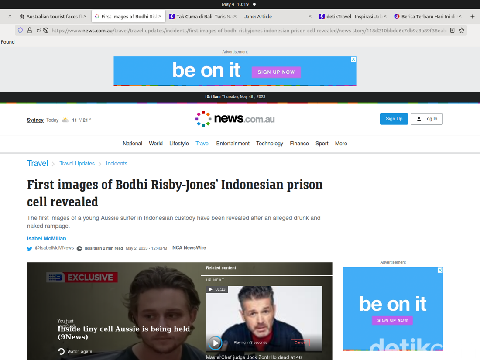Switch to the Australian tourist browser tab

(53, 16)
